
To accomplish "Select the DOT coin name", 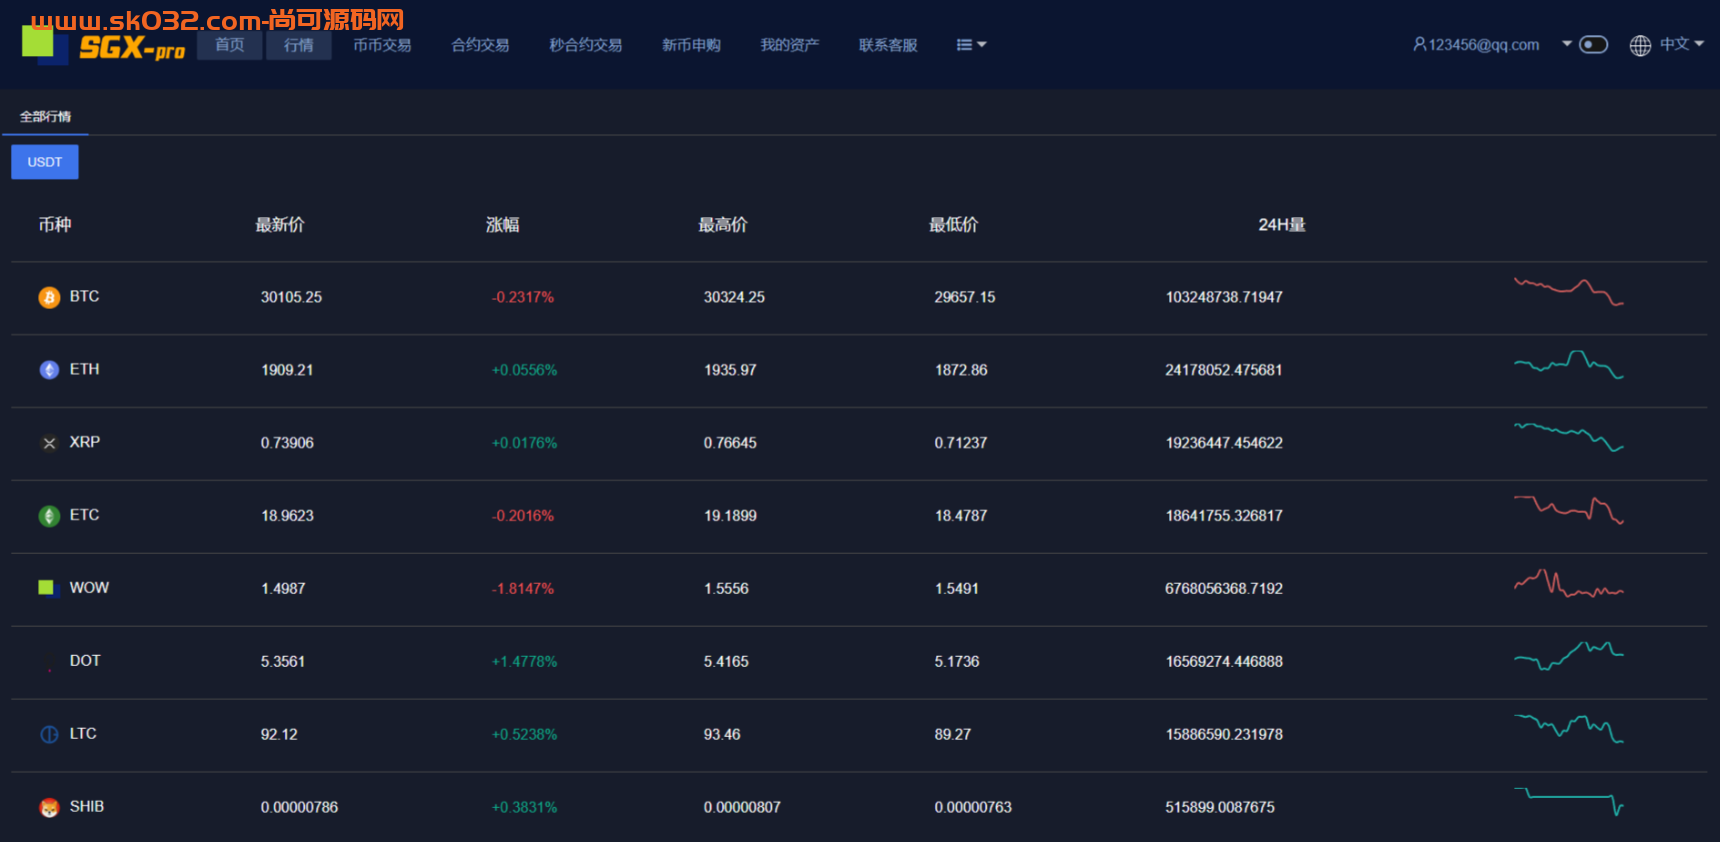I will pyautogui.click(x=85, y=661).
